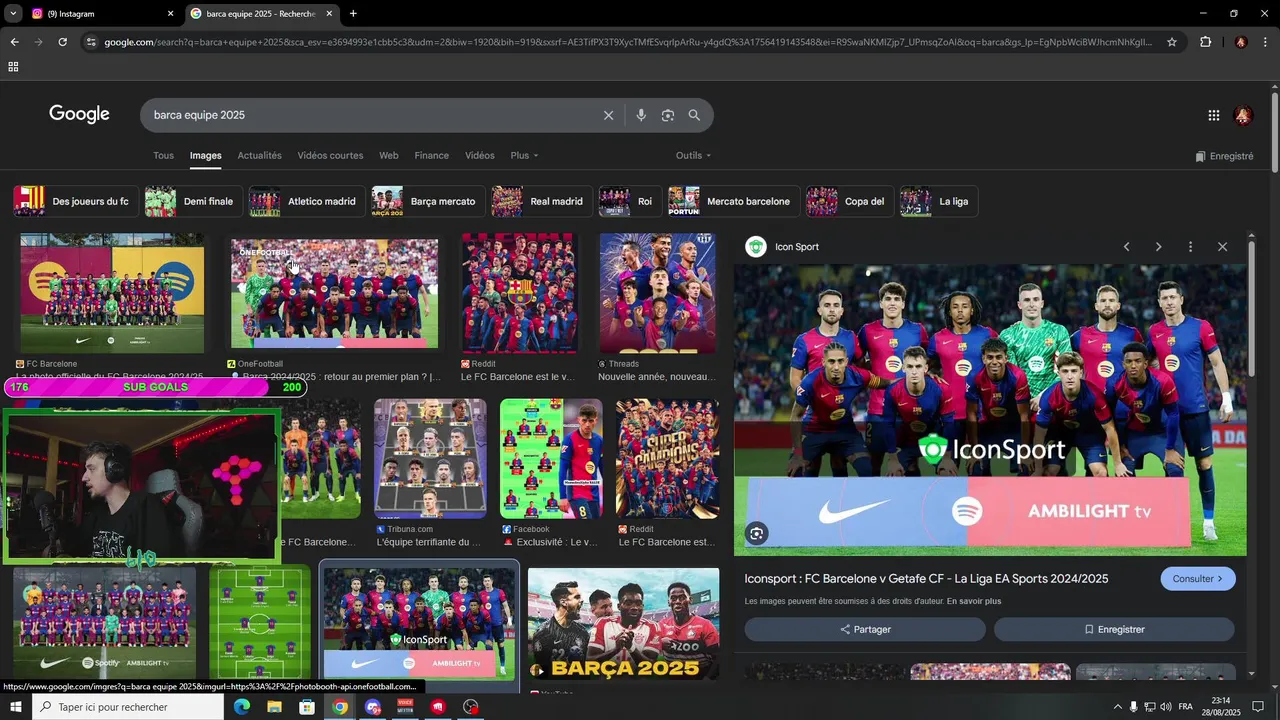Select the 'Atletico madrid' chip
This screenshot has width=1280, height=720.
point(306,201)
